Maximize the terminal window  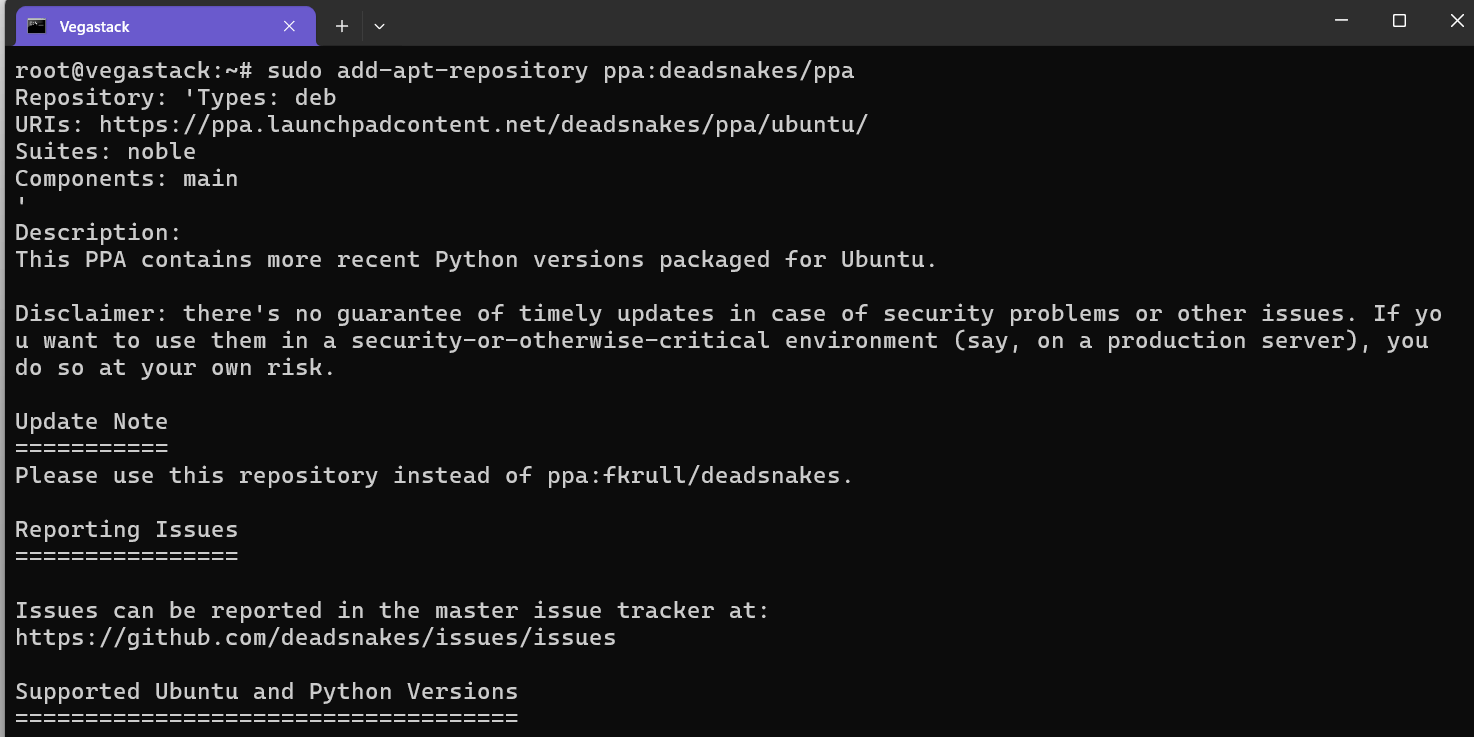(1399, 21)
